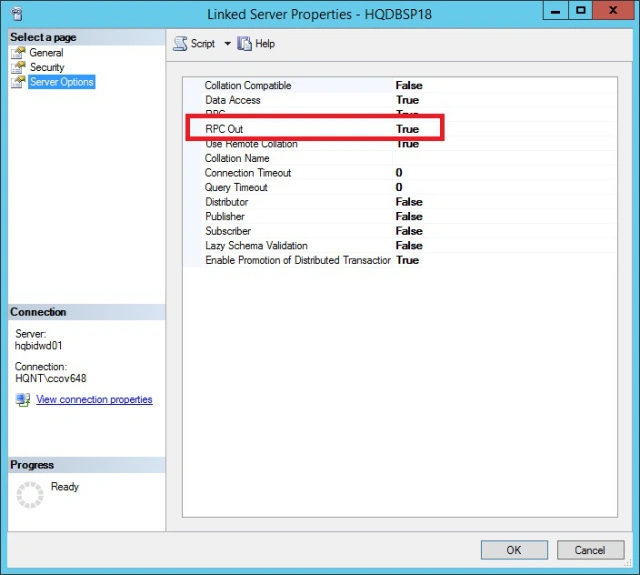Open the Help label in toolbar
The image size is (640, 575).
(265, 44)
